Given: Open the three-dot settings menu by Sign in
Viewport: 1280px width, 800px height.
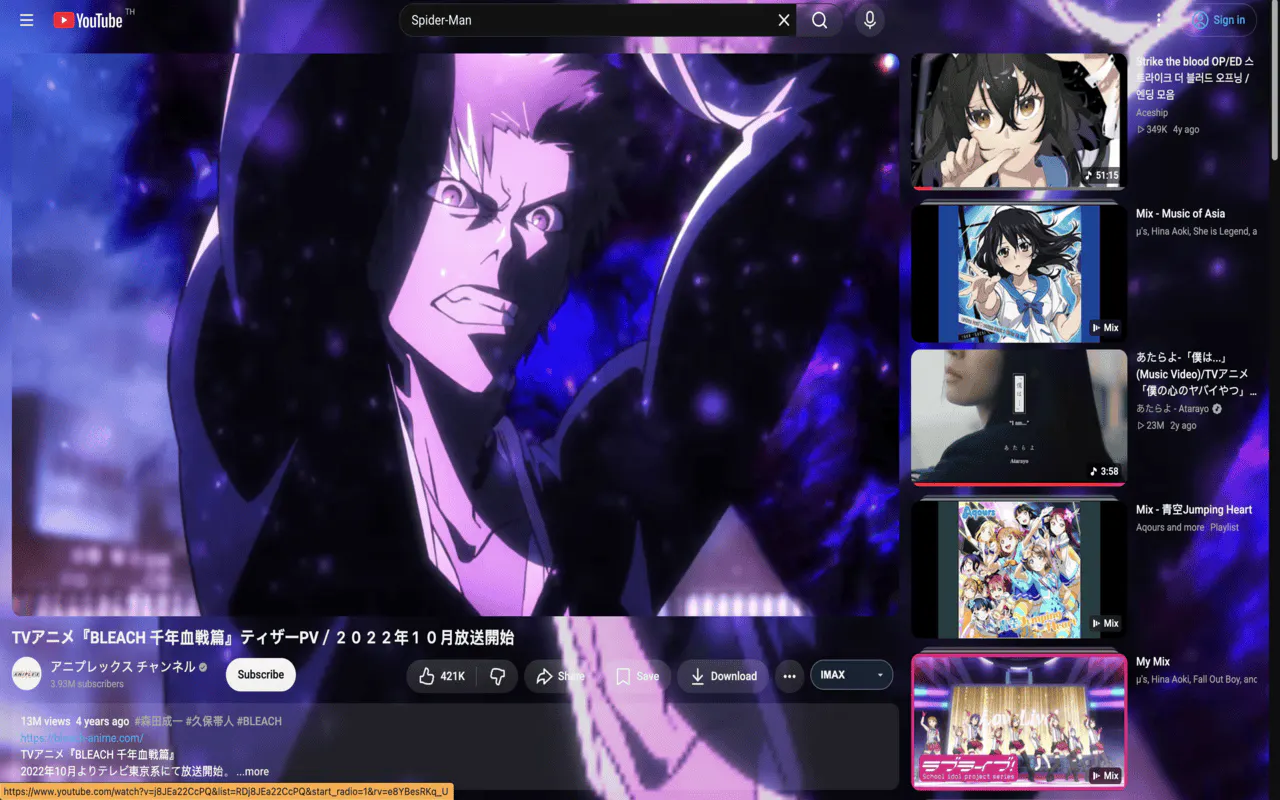Looking at the screenshot, I should (1159, 20).
